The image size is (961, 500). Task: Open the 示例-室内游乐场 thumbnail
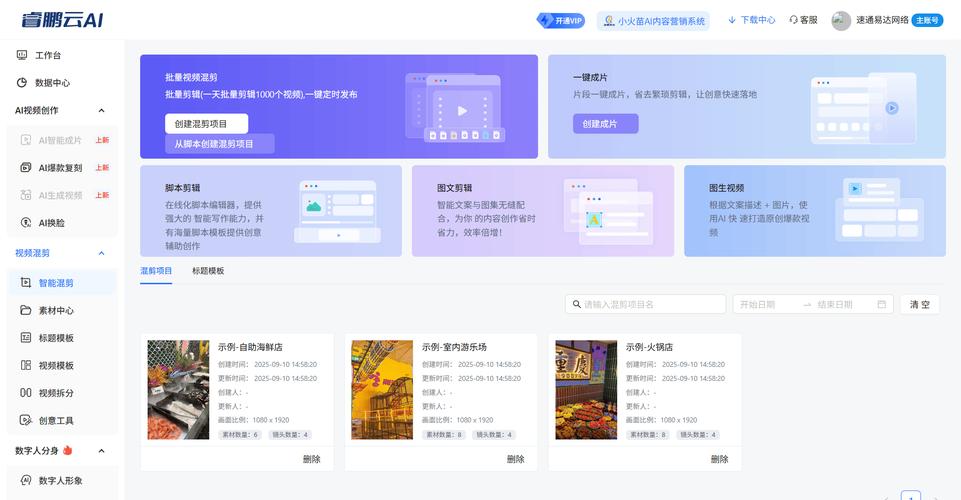pyautogui.click(x=382, y=390)
